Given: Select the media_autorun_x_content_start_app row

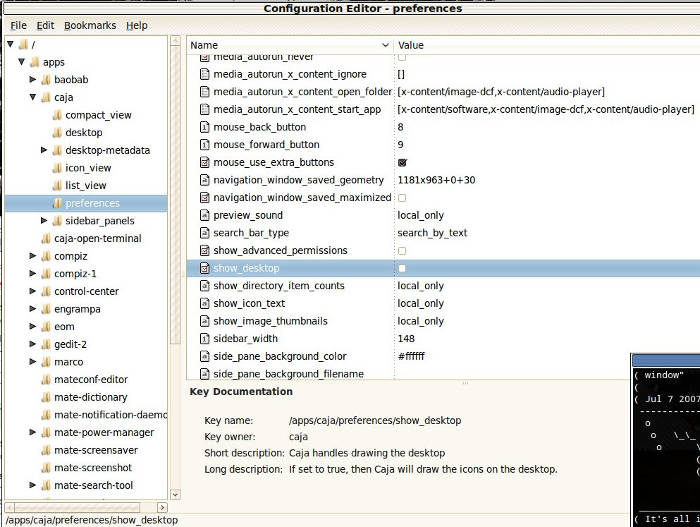Looking at the screenshot, I should click(443, 109).
